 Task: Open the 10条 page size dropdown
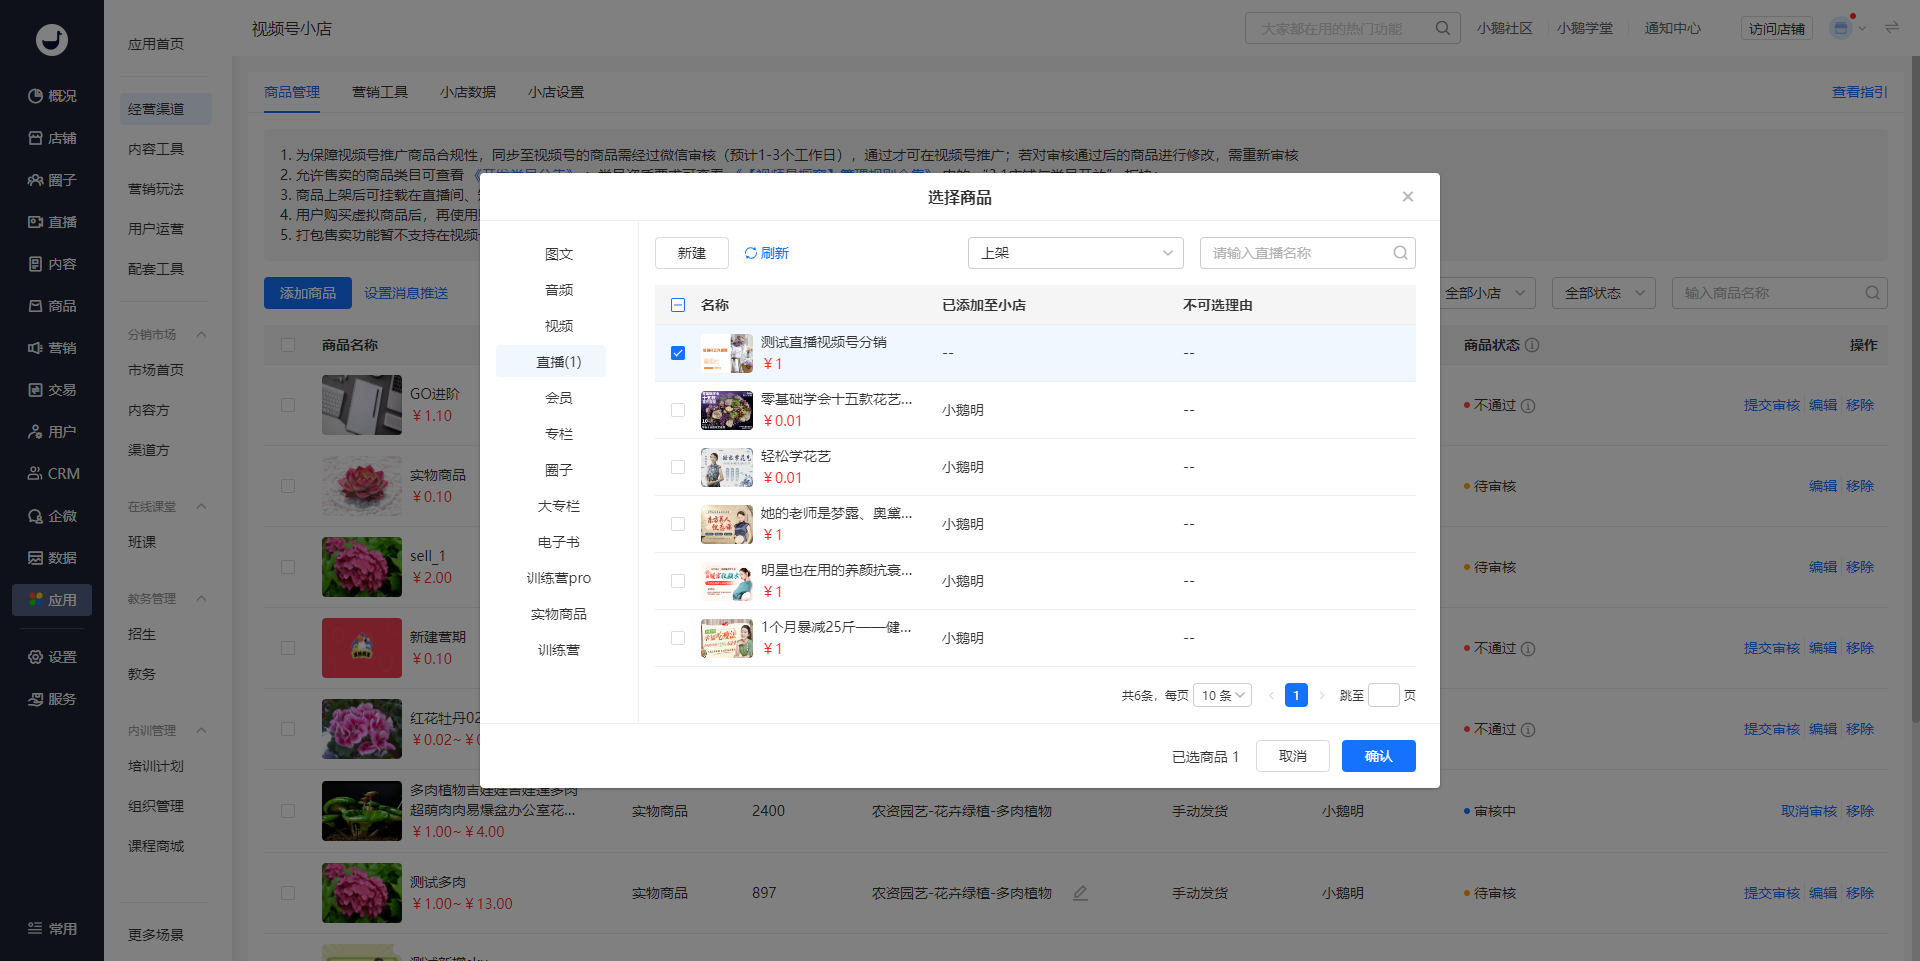point(1222,695)
